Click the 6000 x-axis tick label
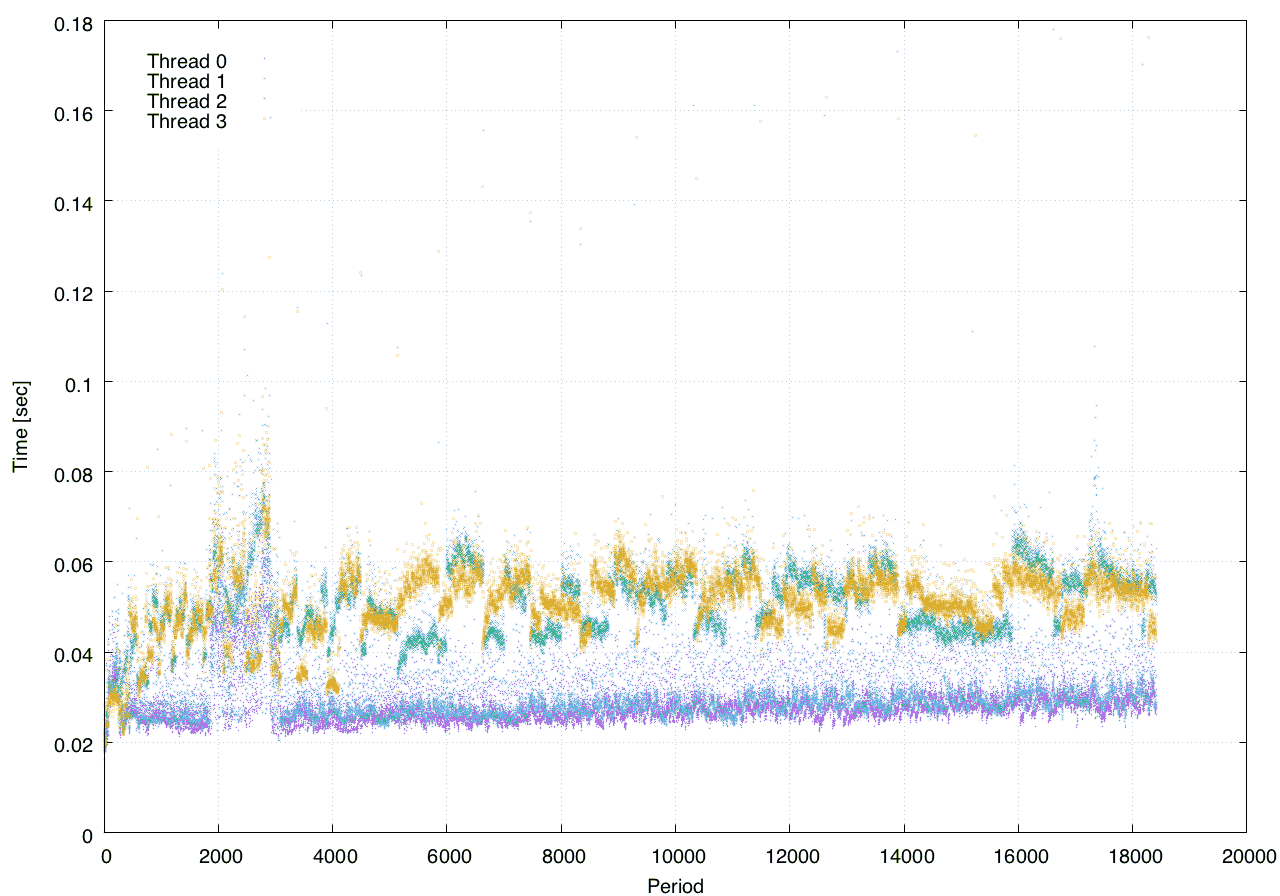The width and height of the screenshot is (1280, 896). point(447,856)
